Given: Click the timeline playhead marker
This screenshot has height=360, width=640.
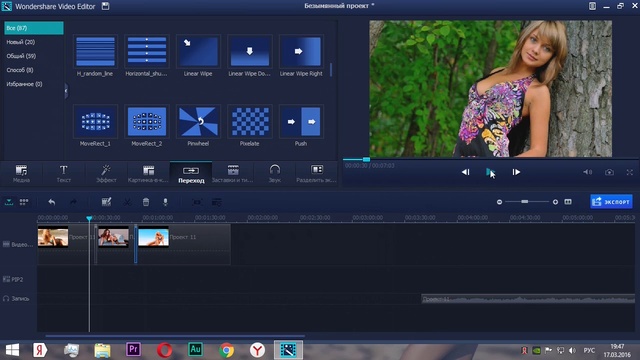Looking at the screenshot, I should point(89,219).
